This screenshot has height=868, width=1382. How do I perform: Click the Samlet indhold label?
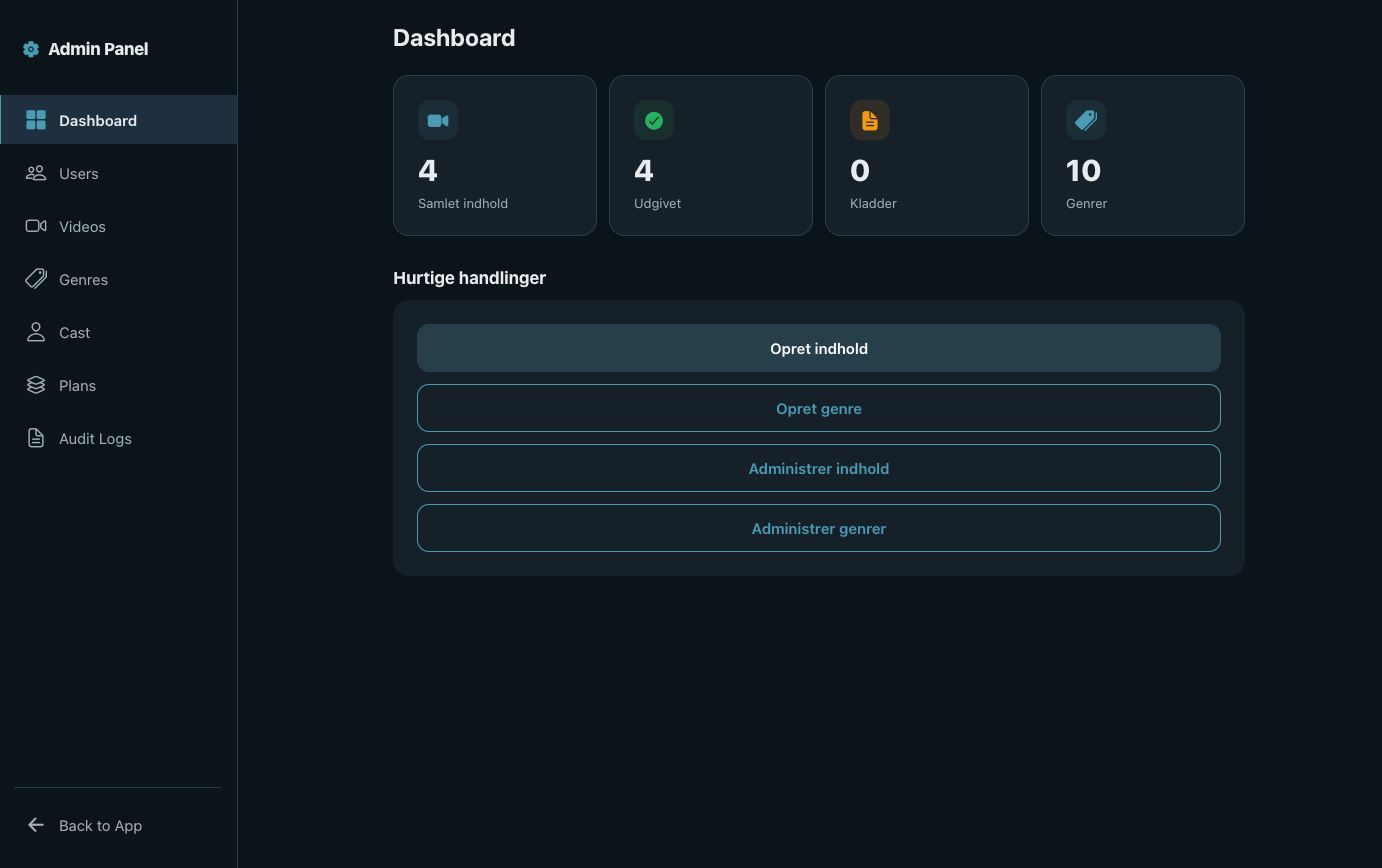463,203
